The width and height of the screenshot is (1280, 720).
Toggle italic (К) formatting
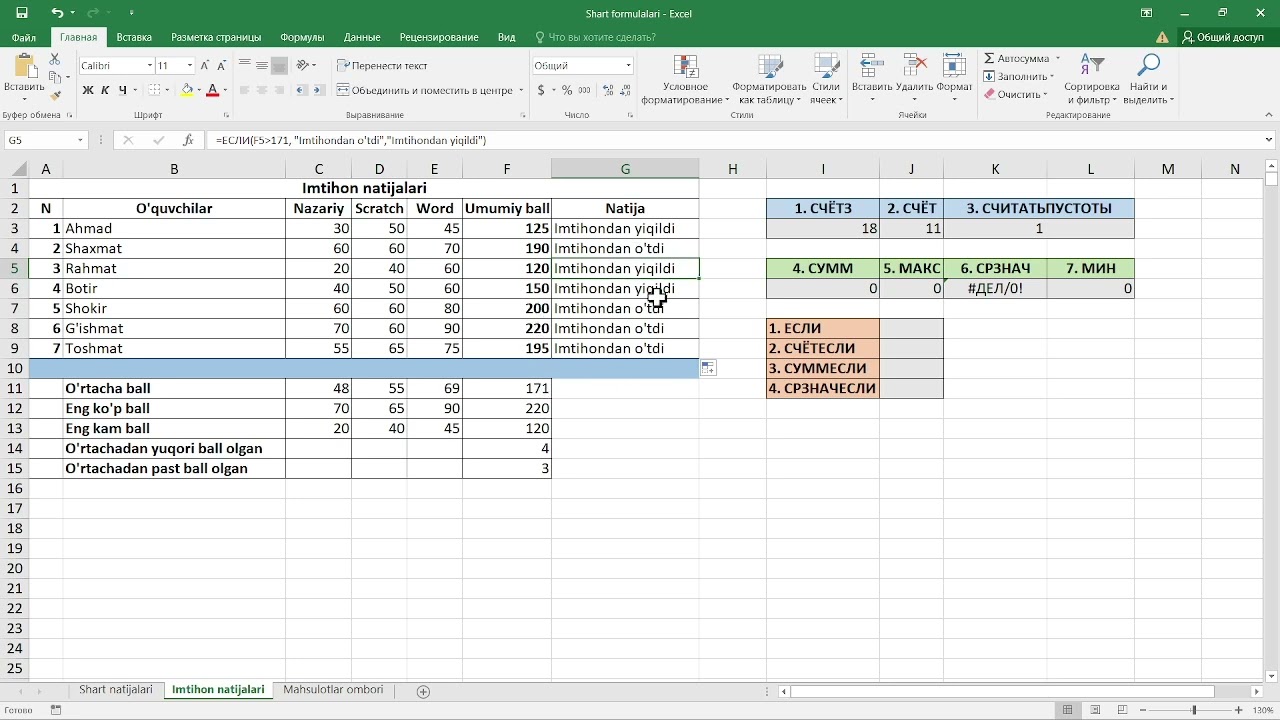click(105, 90)
